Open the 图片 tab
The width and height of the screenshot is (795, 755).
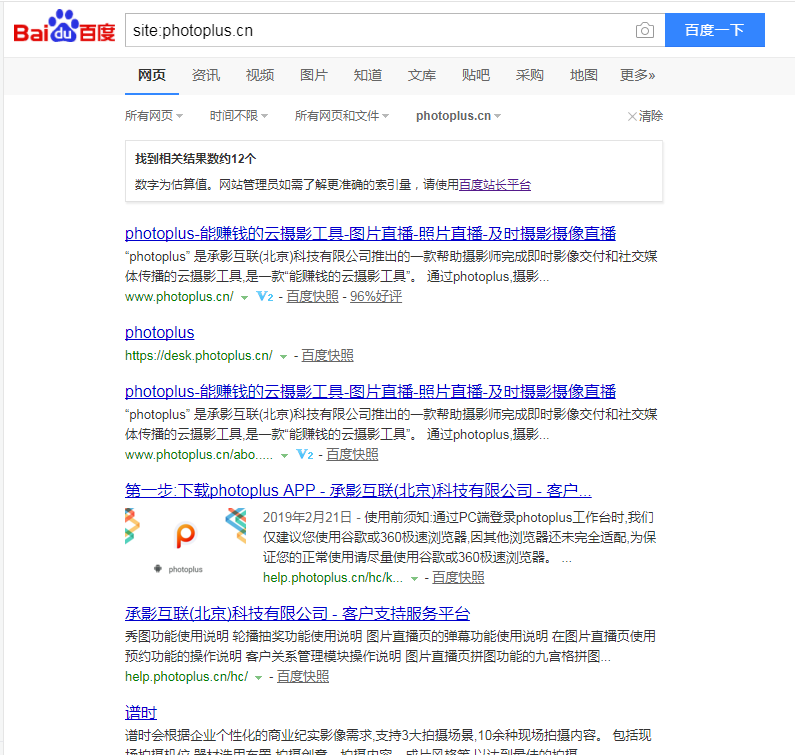tap(314, 75)
